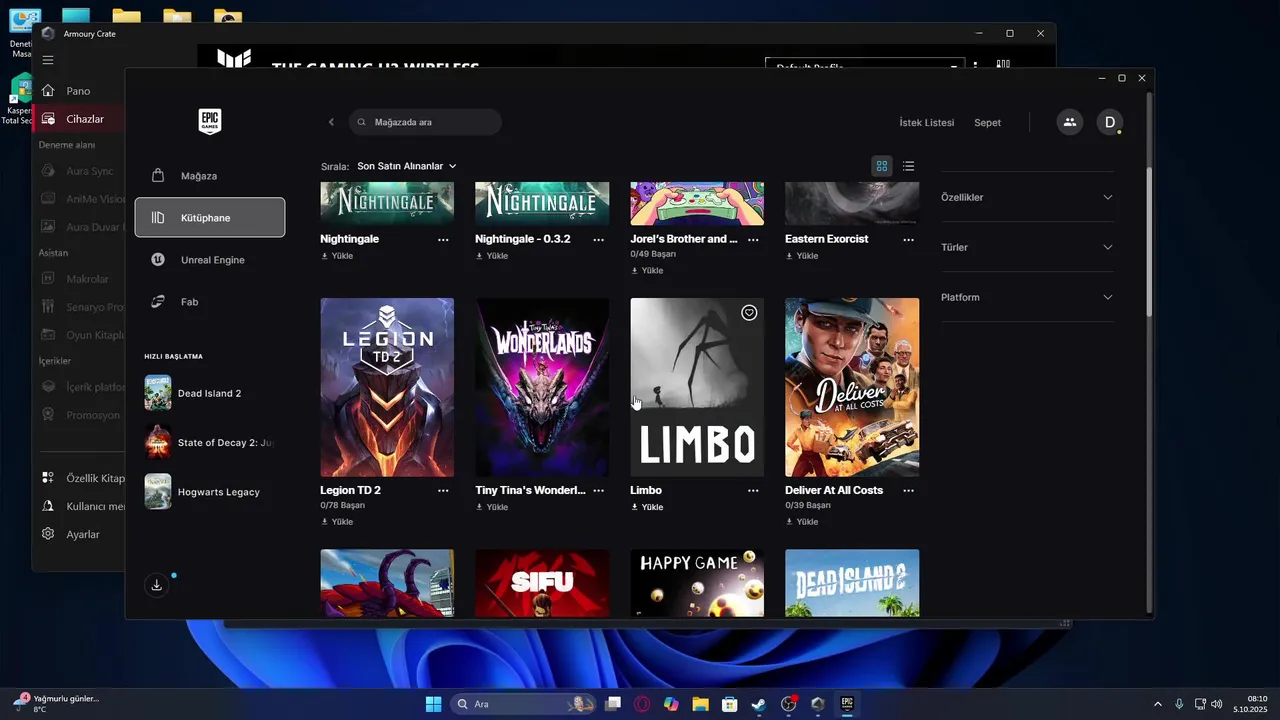Open the D profile avatar menu
This screenshot has width=1280, height=720.
[x=1109, y=122]
